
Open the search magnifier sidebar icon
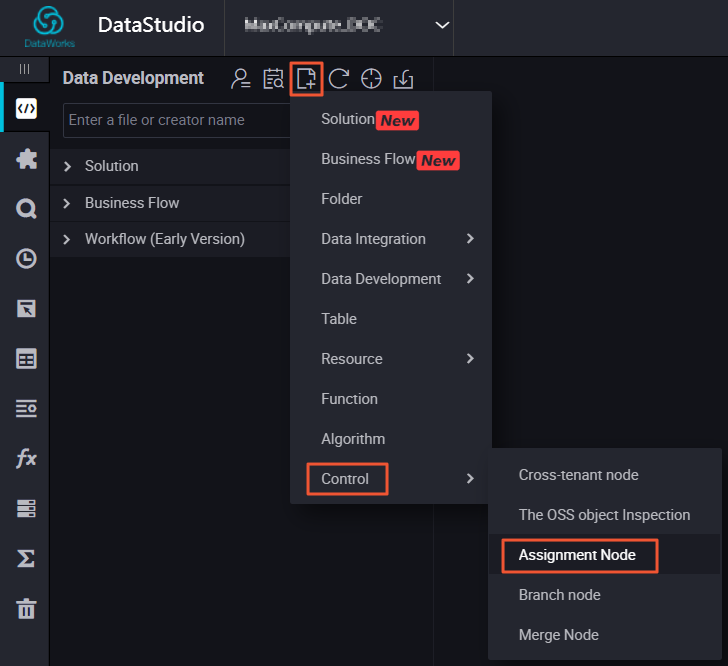[x=26, y=209]
